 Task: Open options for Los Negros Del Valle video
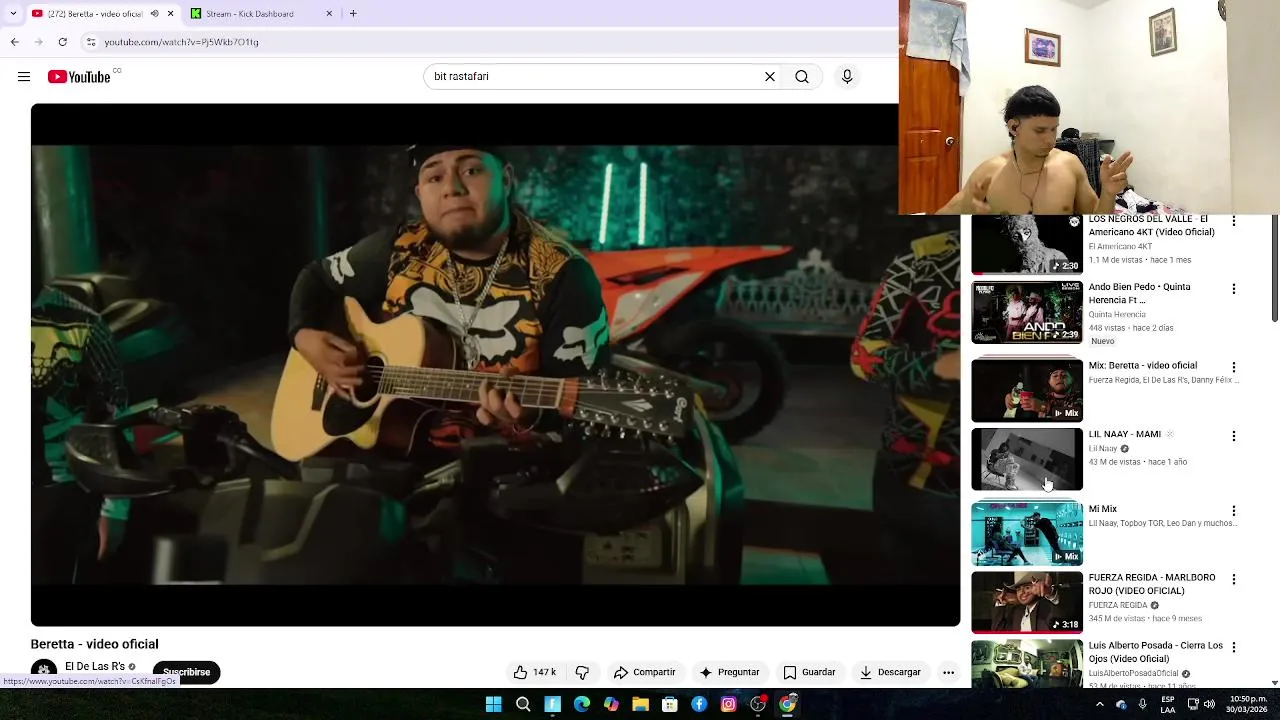pos(1233,221)
